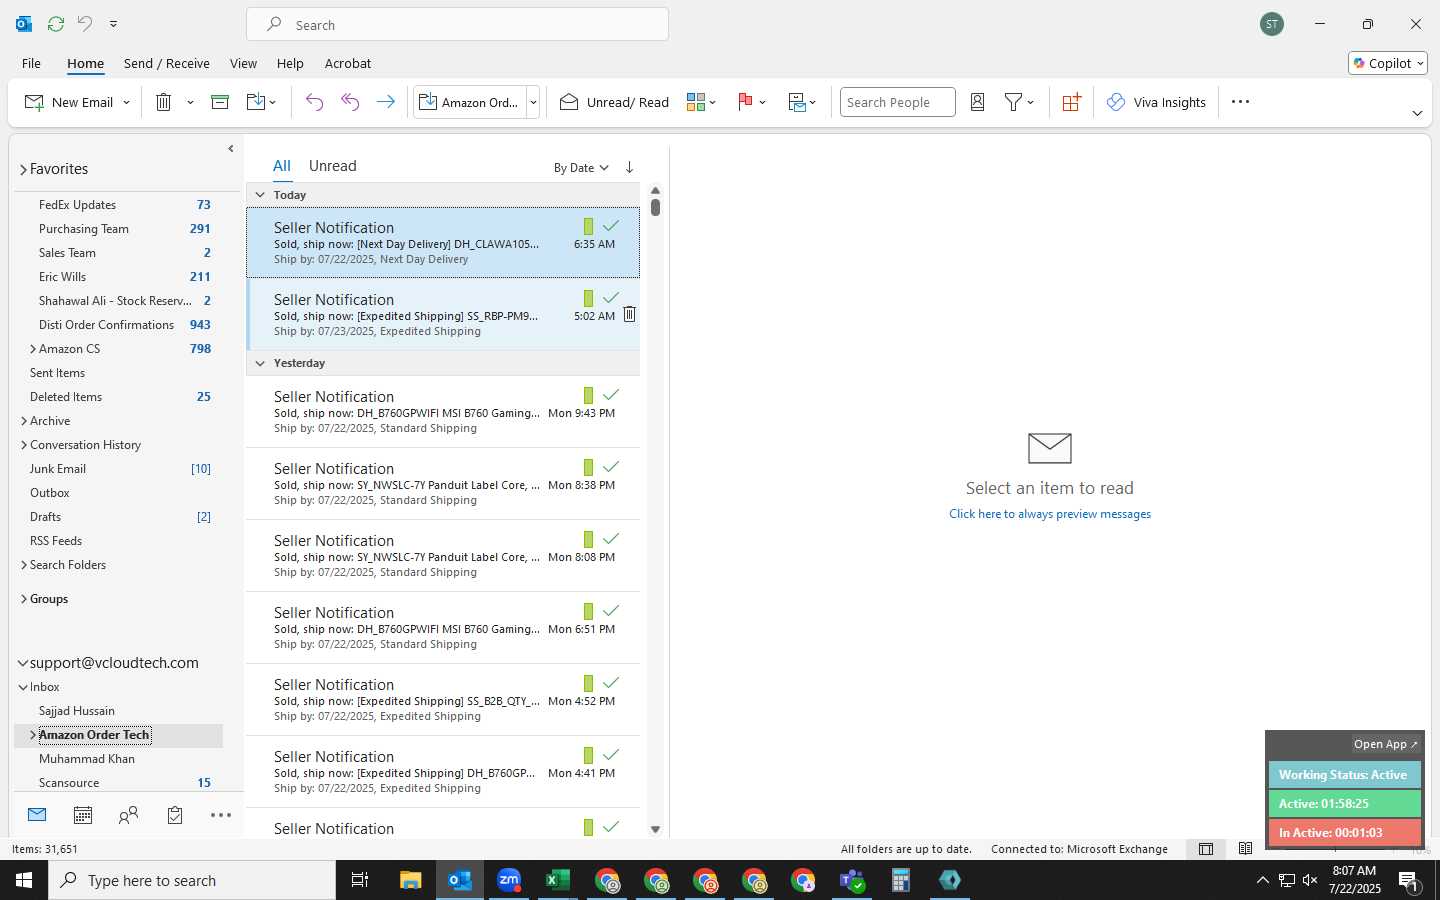Open the New Email dropdown arrow
The width and height of the screenshot is (1440, 900).
point(126,102)
